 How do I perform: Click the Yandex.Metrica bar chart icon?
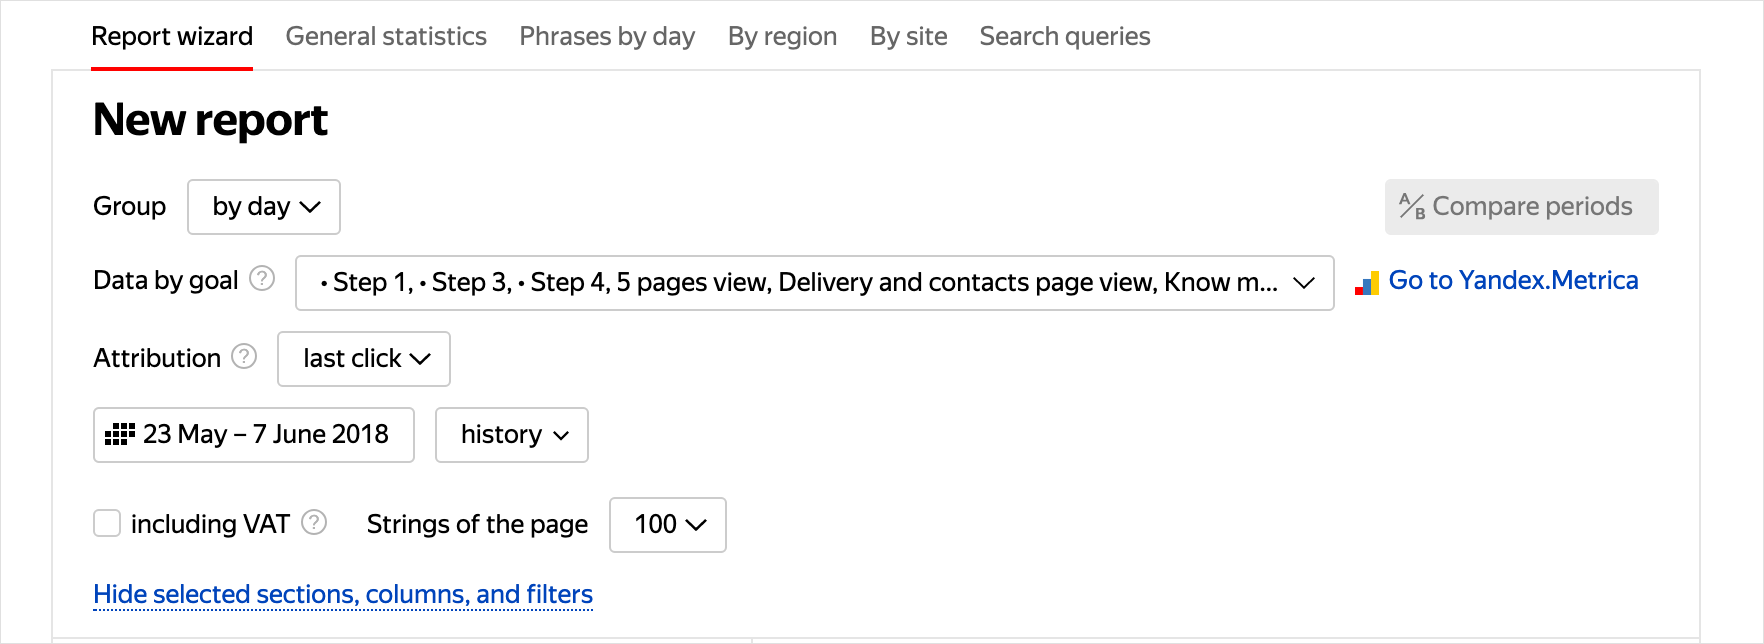(x=1367, y=284)
